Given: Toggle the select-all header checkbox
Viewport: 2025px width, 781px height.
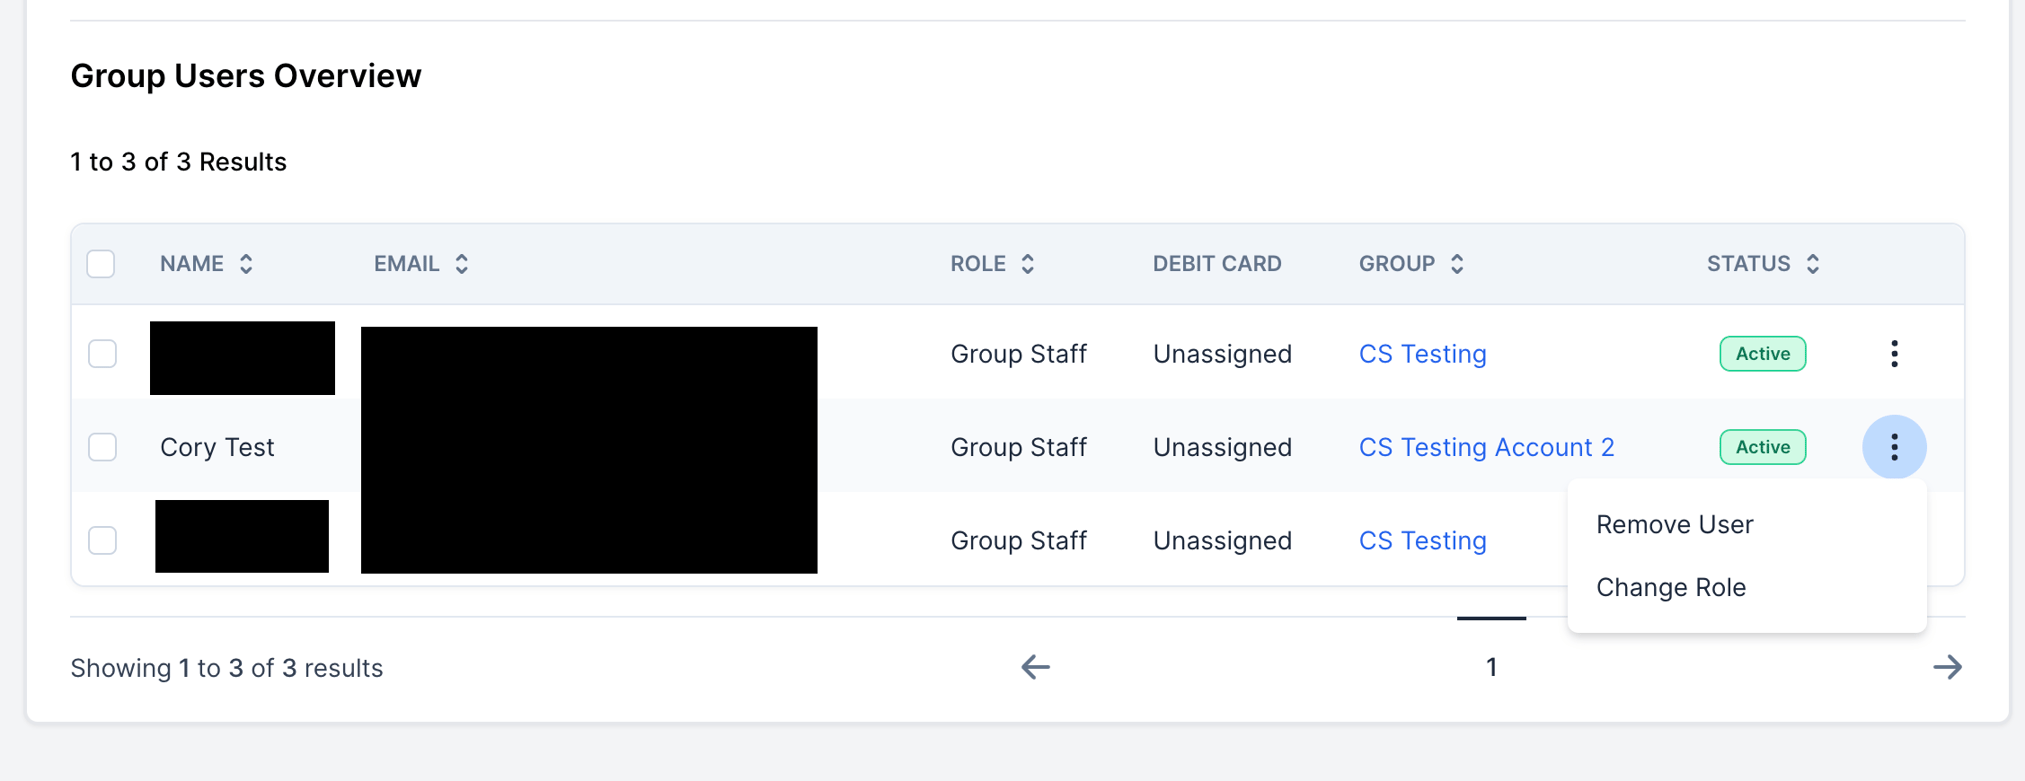Looking at the screenshot, I should 101,264.
